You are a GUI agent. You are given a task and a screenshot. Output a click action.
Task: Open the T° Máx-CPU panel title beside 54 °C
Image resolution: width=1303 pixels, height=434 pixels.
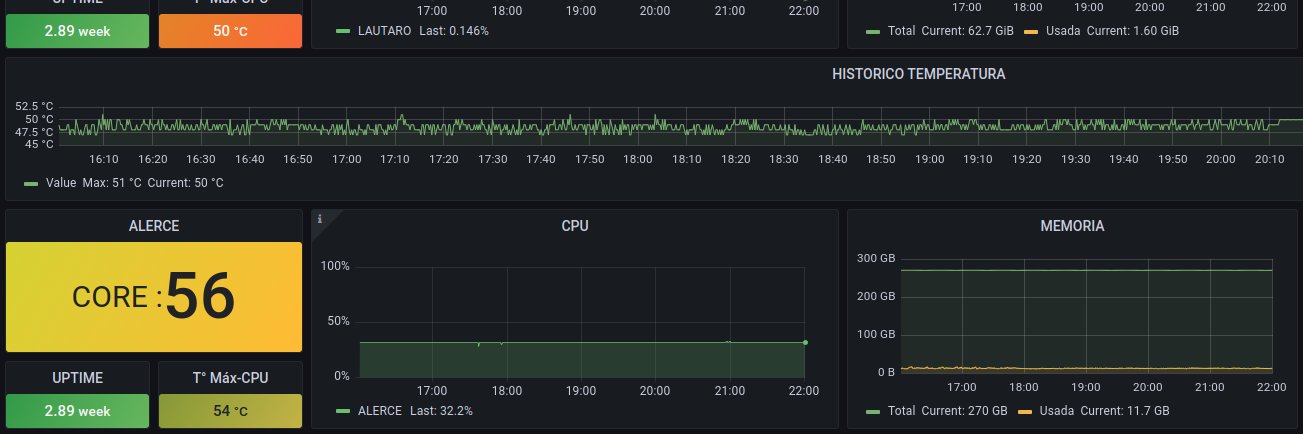pyautogui.click(x=231, y=378)
